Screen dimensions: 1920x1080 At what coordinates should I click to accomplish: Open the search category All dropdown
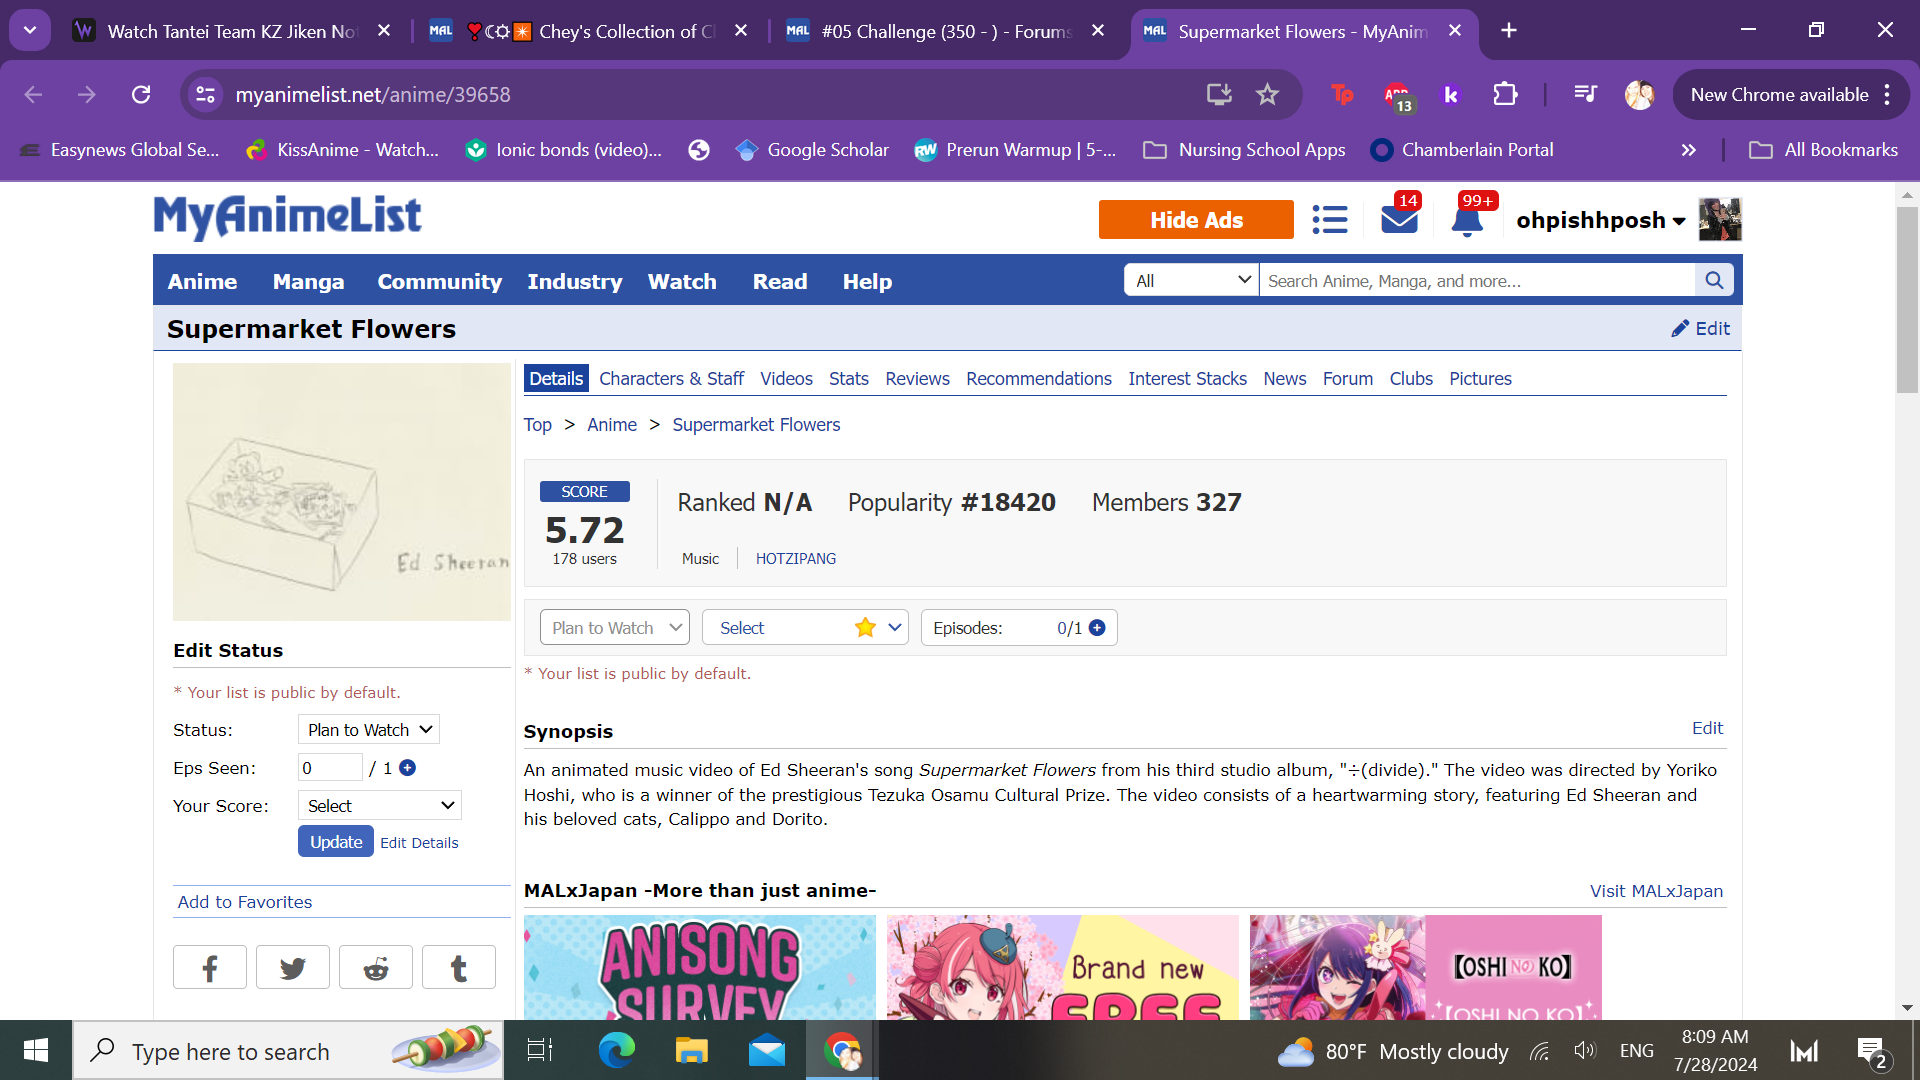(1192, 281)
